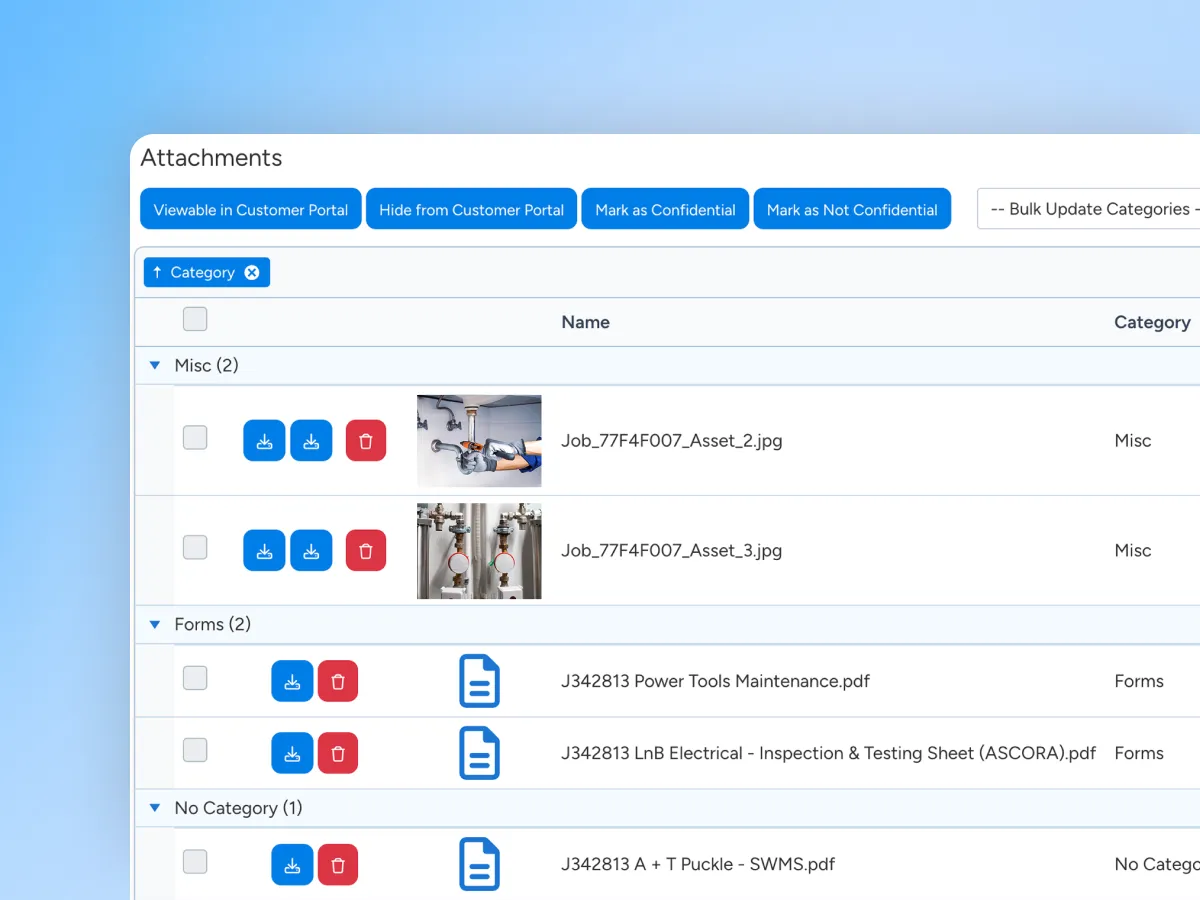This screenshot has width=1200, height=900.
Task: Click second download icon for Job_77F4F007_Asset_3.jpg
Action: (311, 551)
